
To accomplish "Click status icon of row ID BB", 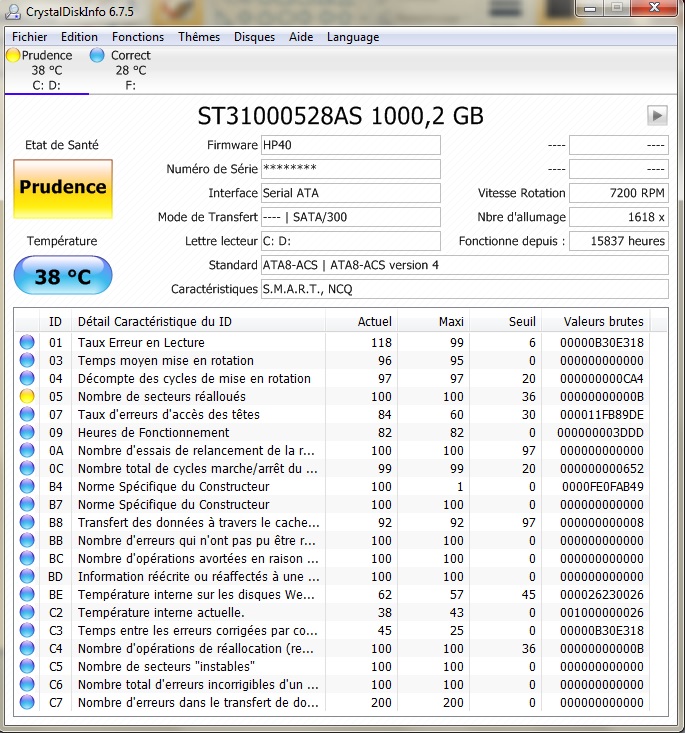I will pyautogui.click(x=27, y=540).
